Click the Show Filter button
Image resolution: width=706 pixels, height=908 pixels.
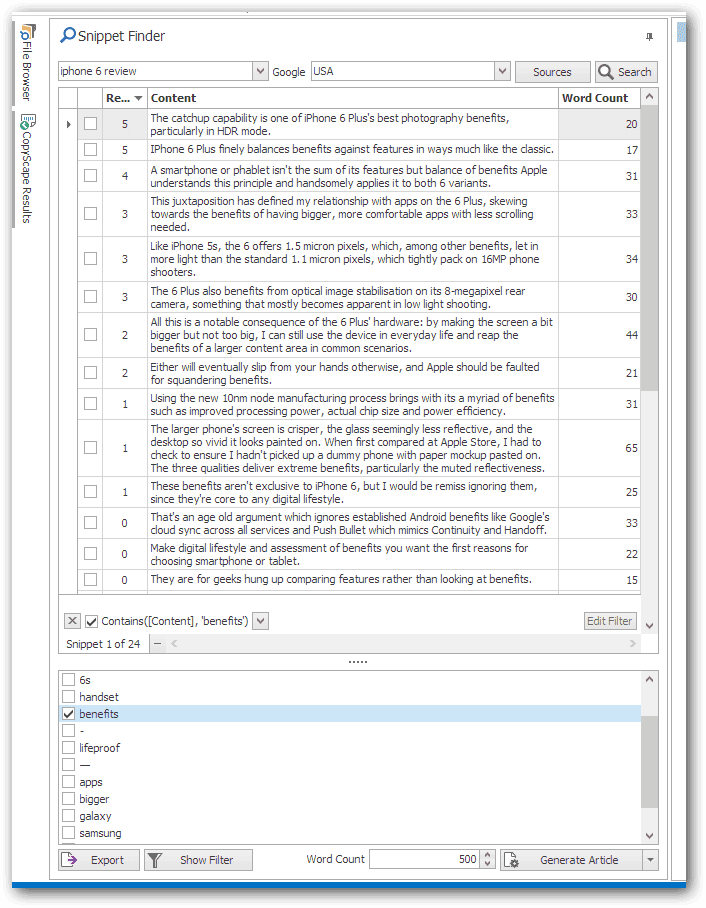coord(198,860)
